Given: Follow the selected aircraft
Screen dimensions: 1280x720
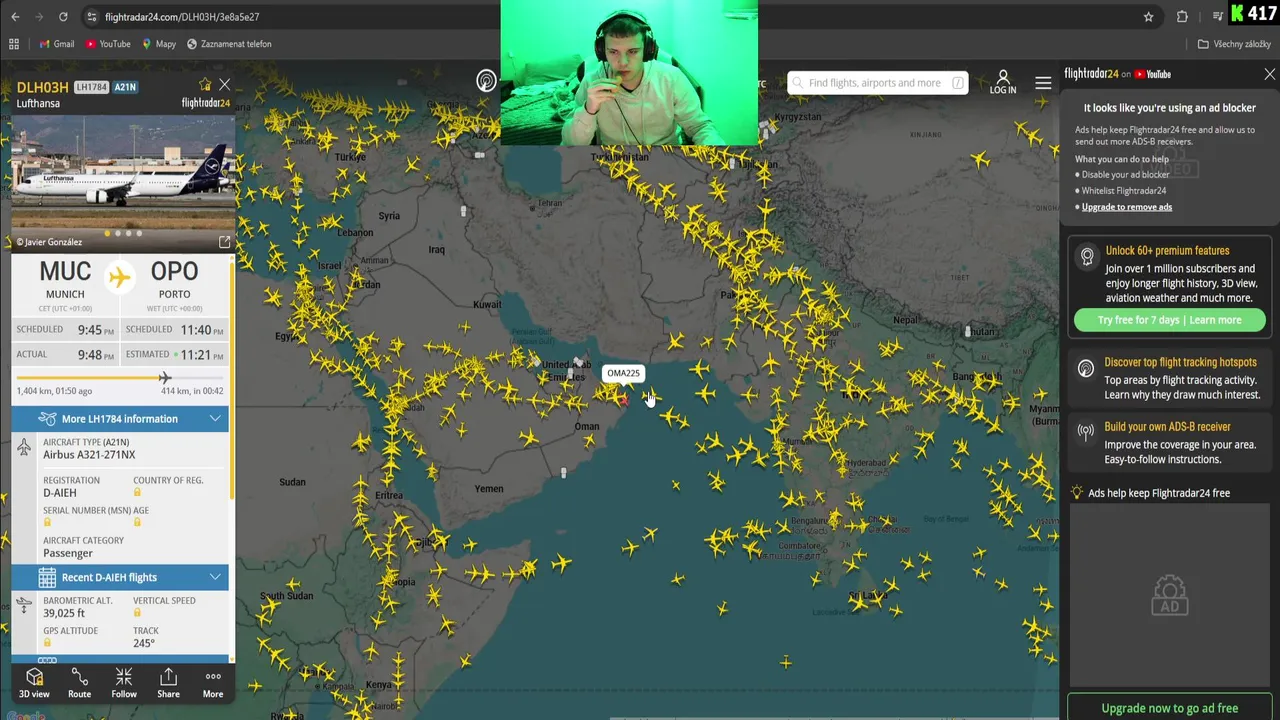Looking at the screenshot, I should coord(124,684).
